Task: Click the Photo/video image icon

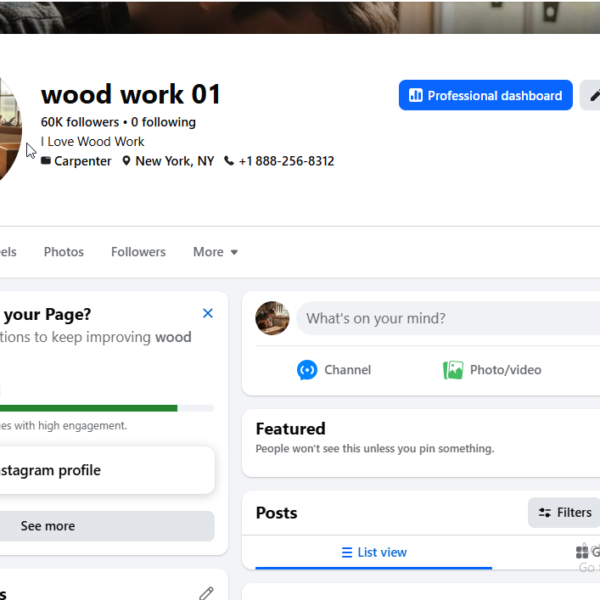Action: click(x=453, y=370)
